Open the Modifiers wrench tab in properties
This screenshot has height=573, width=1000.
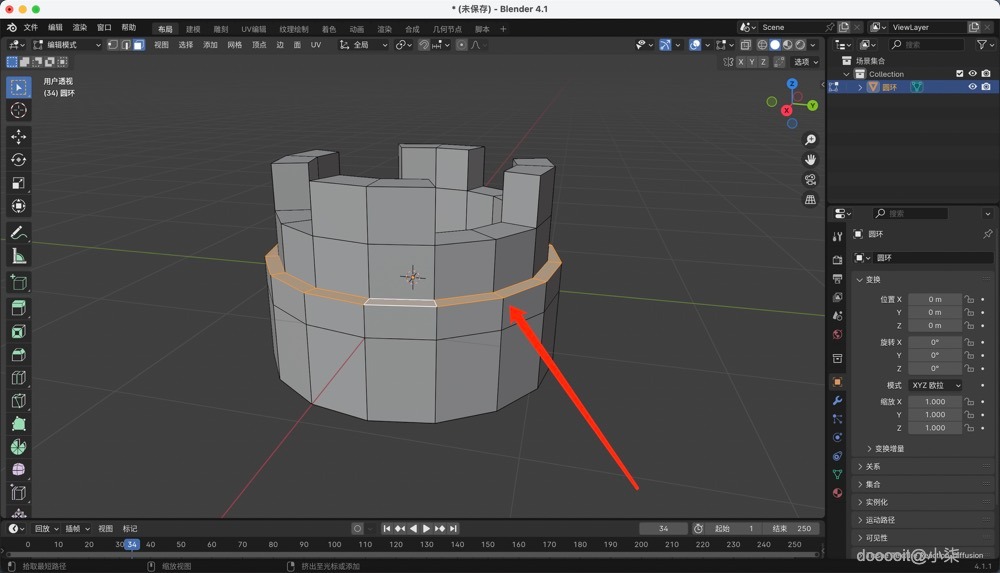point(837,400)
